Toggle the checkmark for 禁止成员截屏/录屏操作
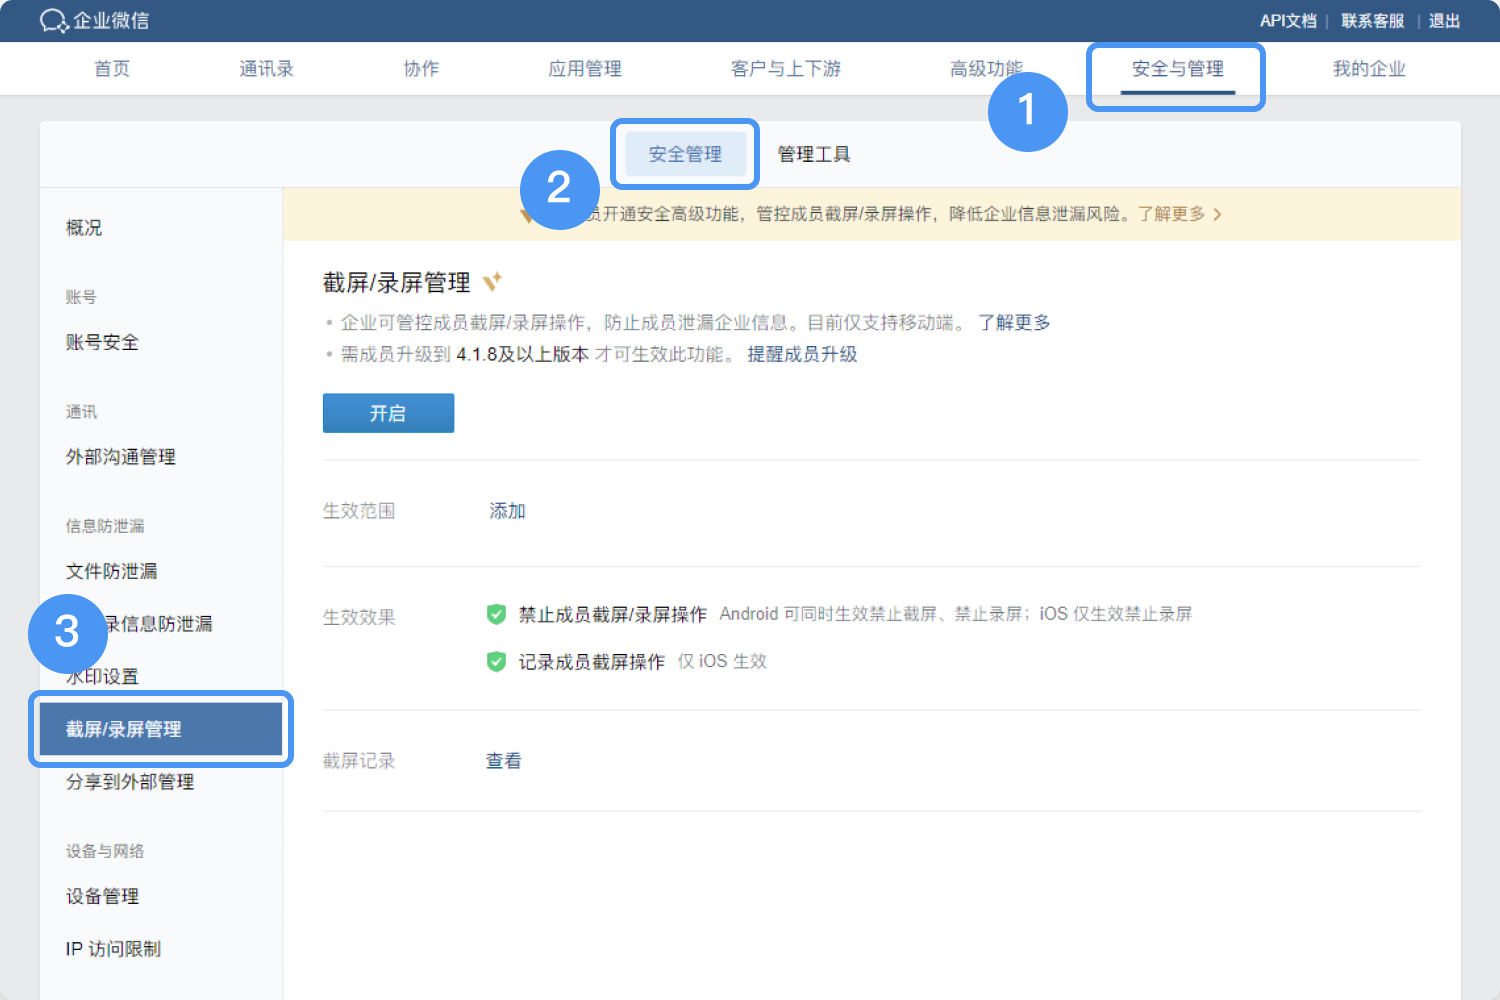Screen dimensions: 1500x1000 tap(496, 613)
